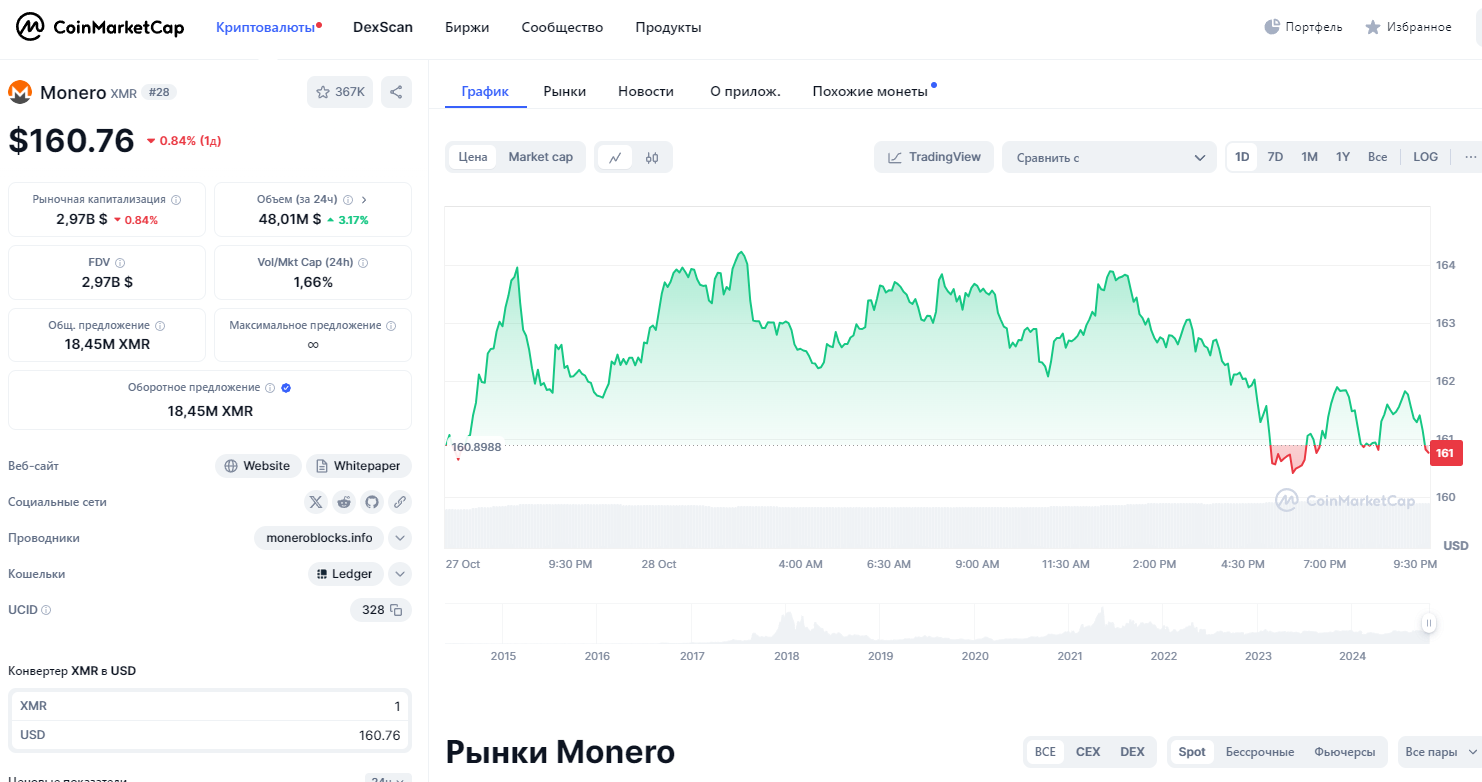Click the XMR amount input field

point(209,706)
